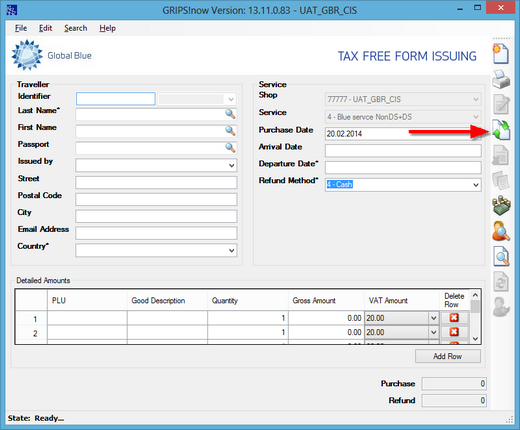Click the magnifier in the First Name field
The width and height of the screenshot is (520, 430).
tap(230, 131)
